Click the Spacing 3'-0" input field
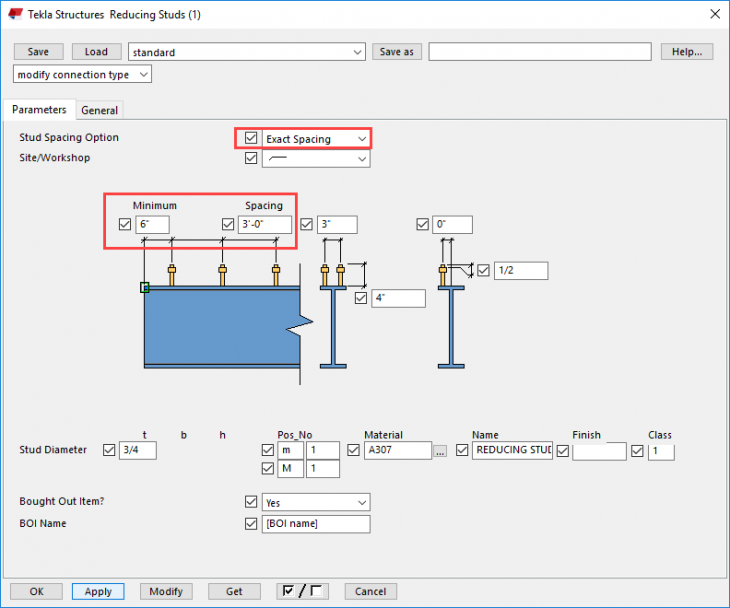Viewport: 730px width, 608px height. click(264, 225)
